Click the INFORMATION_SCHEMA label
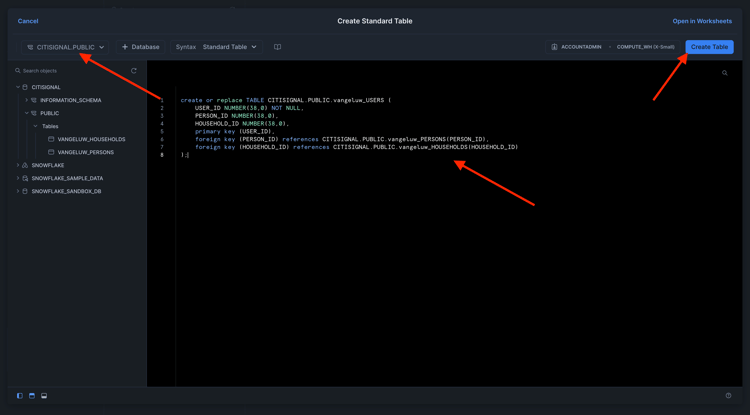This screenshot has width=750, height=415. (71, 100)
